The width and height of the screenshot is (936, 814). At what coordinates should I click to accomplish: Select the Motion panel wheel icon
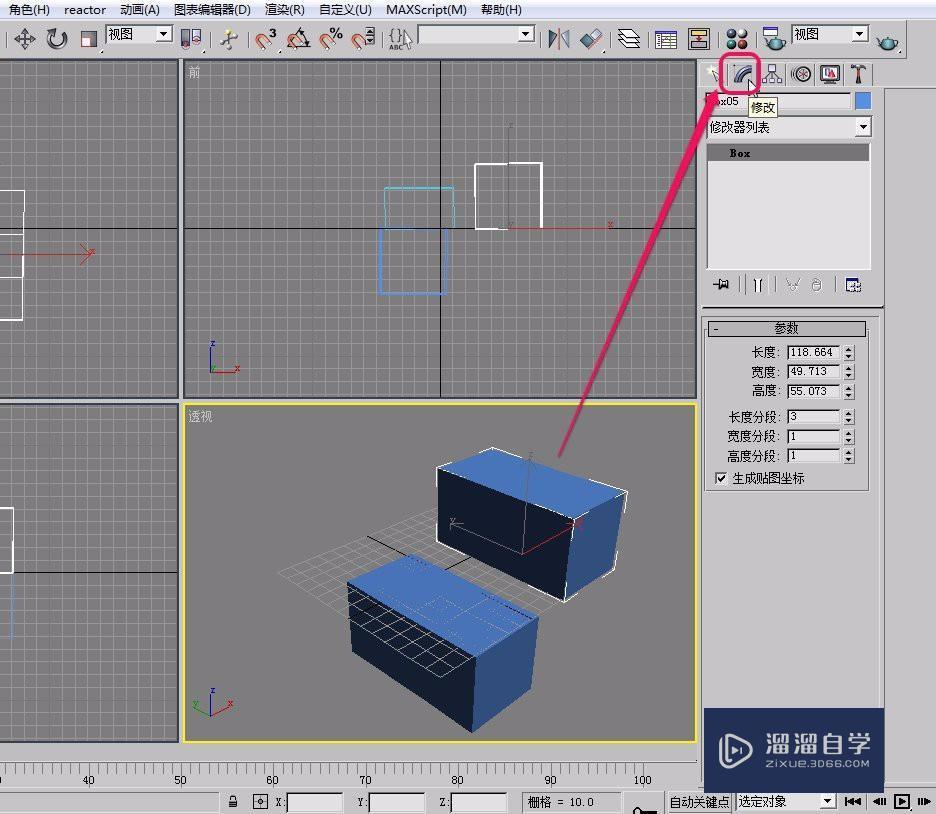point(800,73)
